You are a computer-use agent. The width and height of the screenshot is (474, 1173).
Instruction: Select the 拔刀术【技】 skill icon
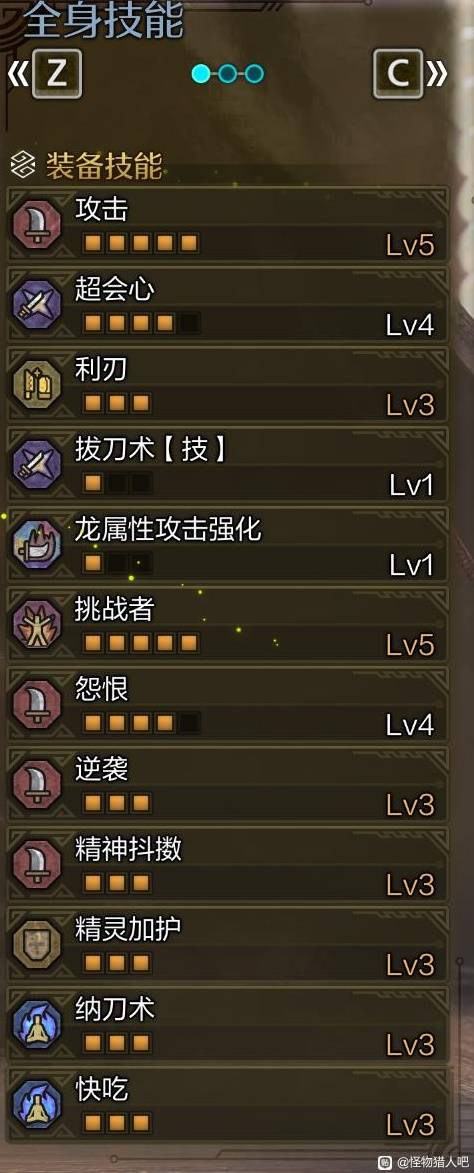click(x=37, y=464)
